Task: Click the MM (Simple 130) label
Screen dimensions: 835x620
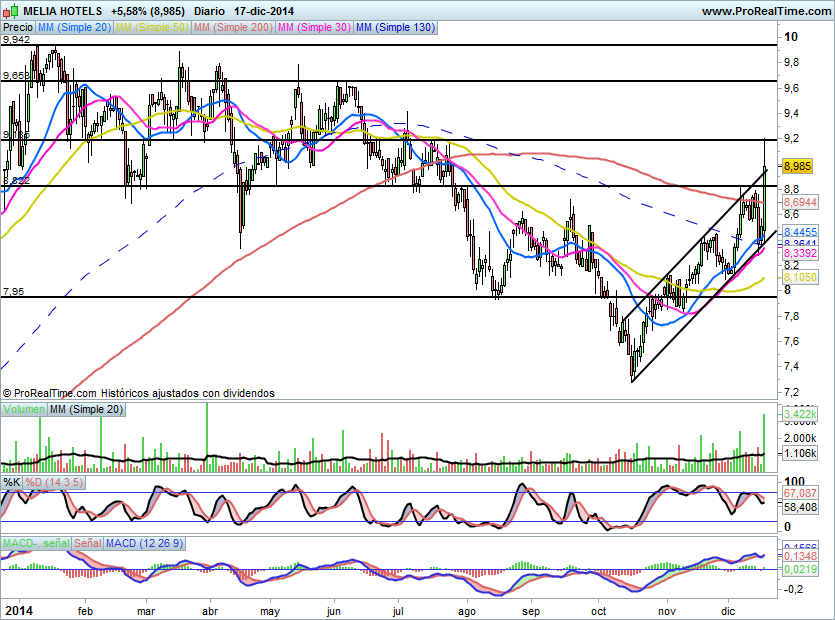Action: (395, 27)
